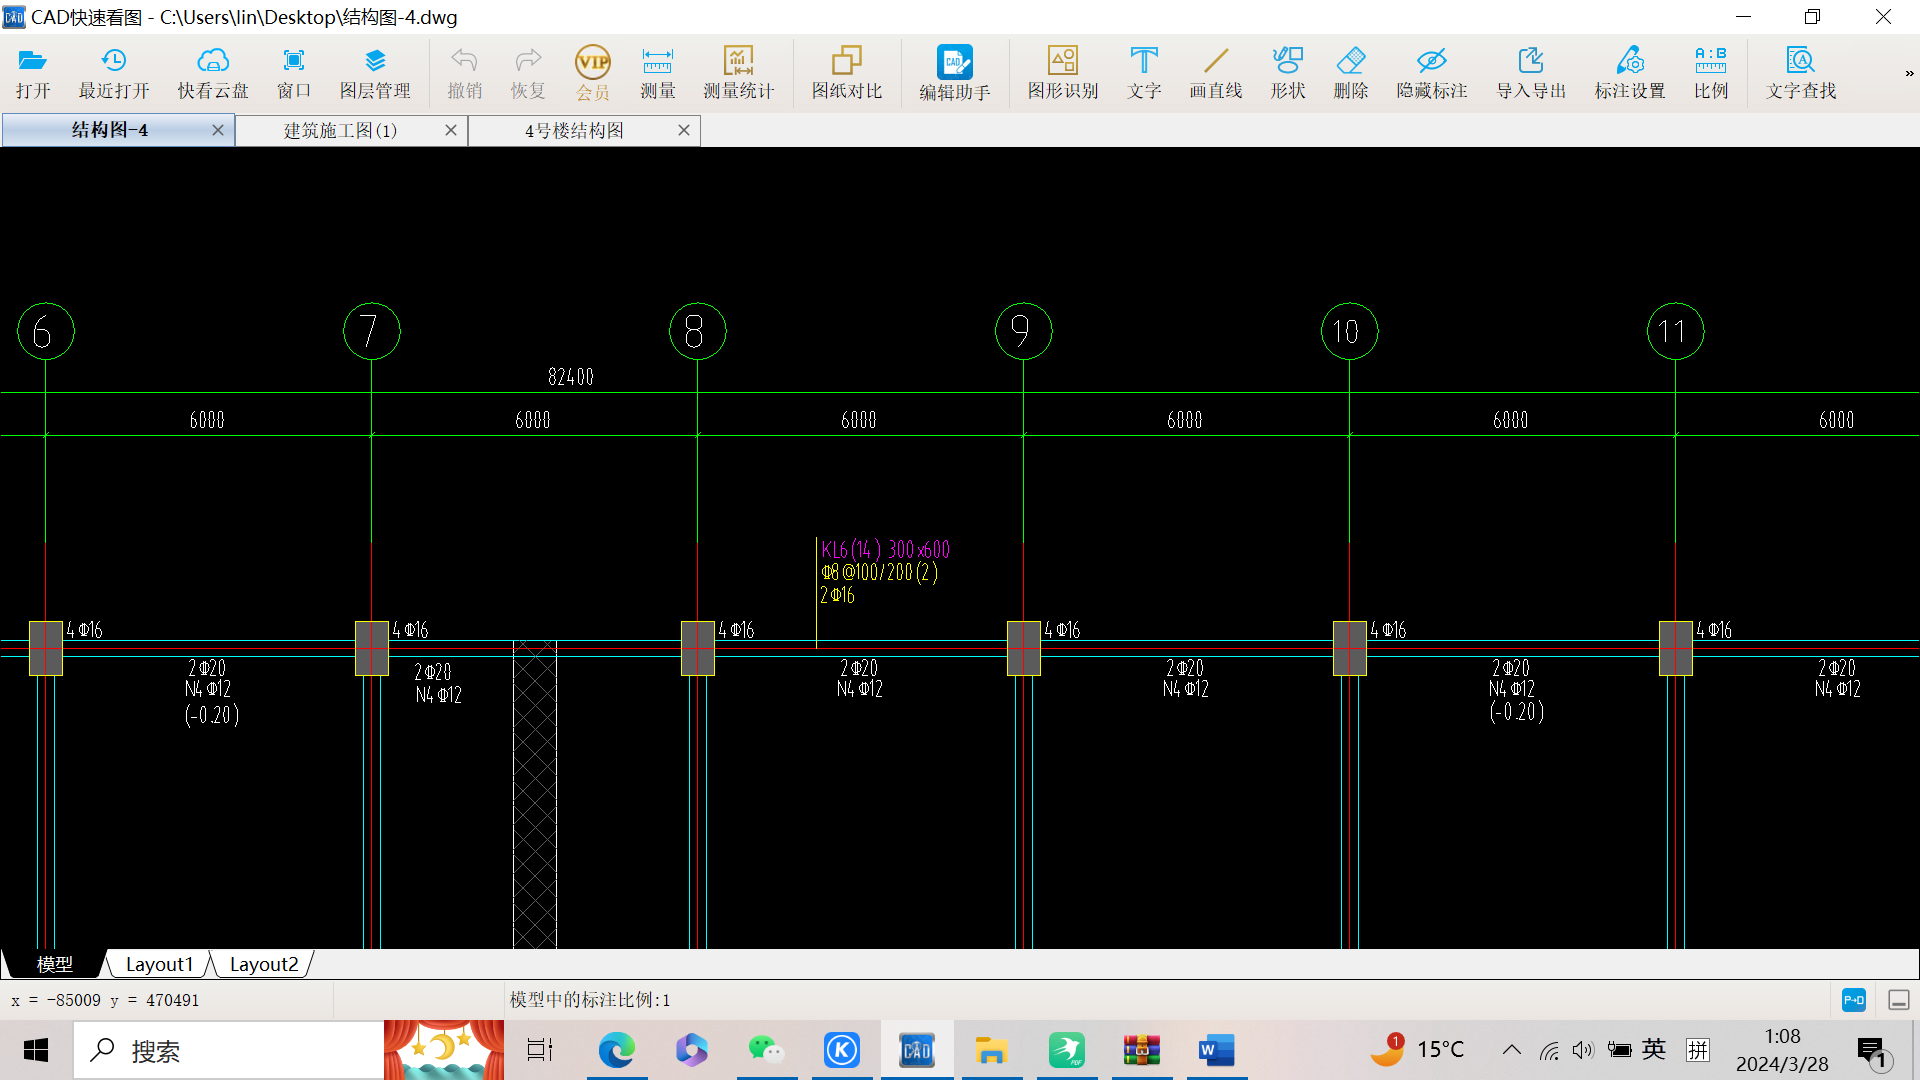Open the VIP 会员 membership icon
The image size is (1920, 1080).
pos(593,73)
